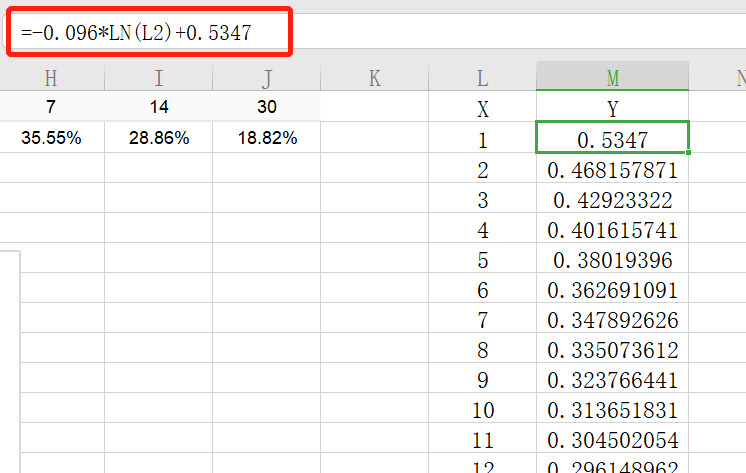746x473 pixels.
Task: Select the X header cell in column L
Action: click(x=482, y=108)
